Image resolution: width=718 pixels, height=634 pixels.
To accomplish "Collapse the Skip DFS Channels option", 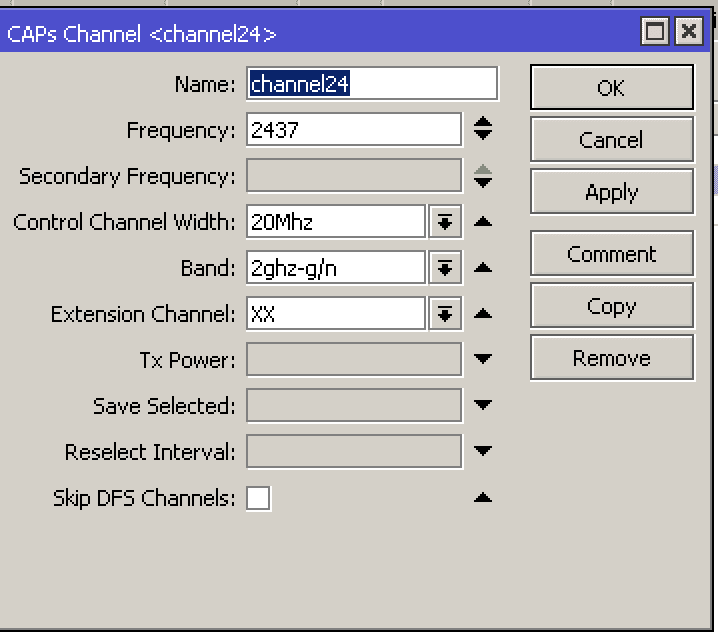I will [483, 497].
